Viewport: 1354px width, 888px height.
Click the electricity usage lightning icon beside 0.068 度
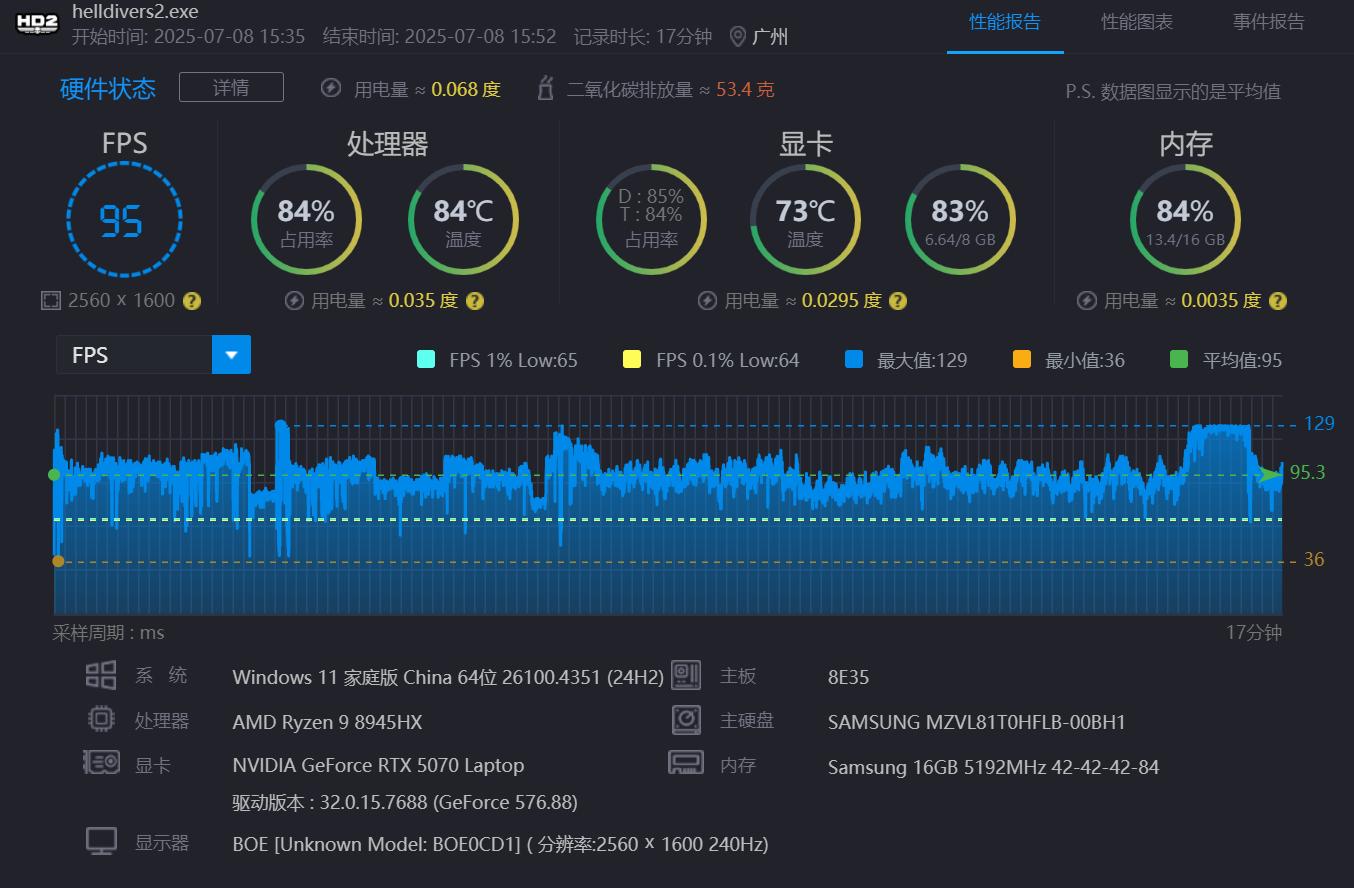tap(331, 89)
